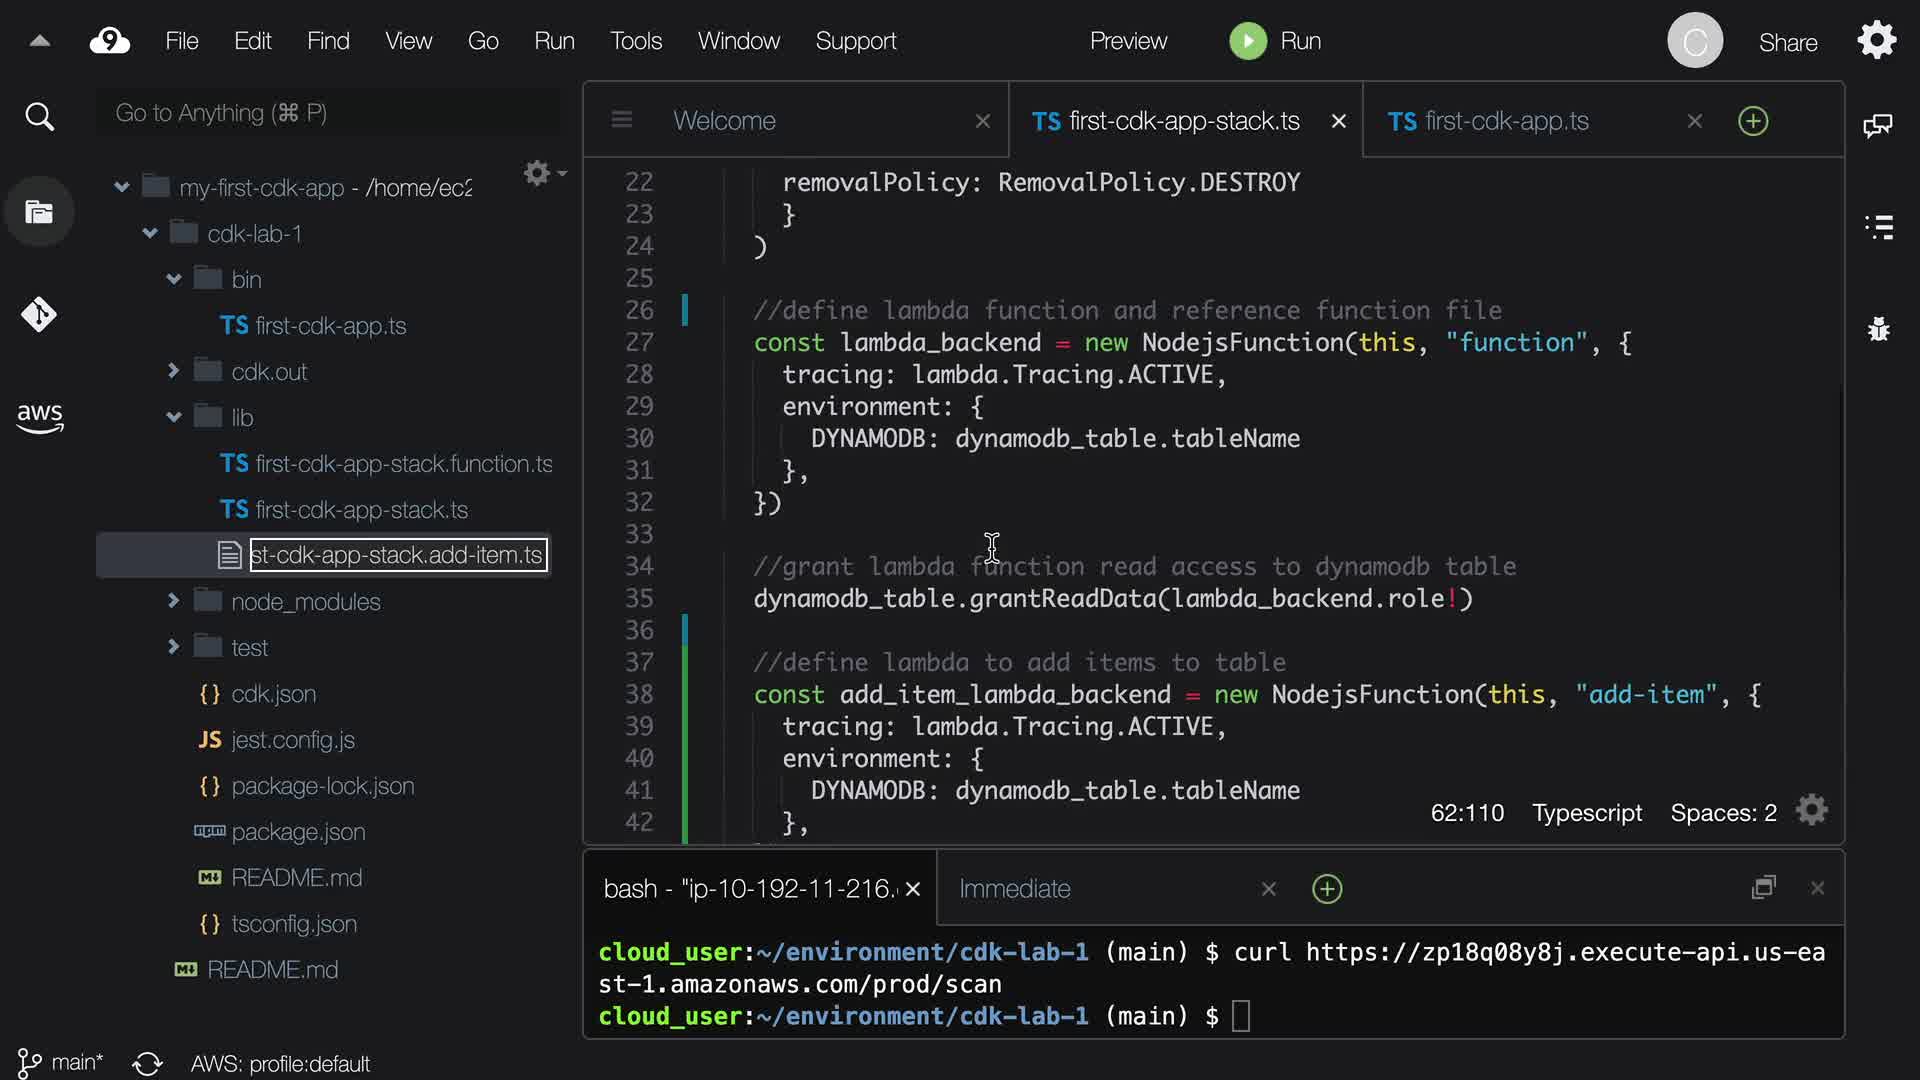Image resolution: width=1920 pixels, height=1080 pixels.
Task: Open the Environment files panel icon
Action: [39, 212]
